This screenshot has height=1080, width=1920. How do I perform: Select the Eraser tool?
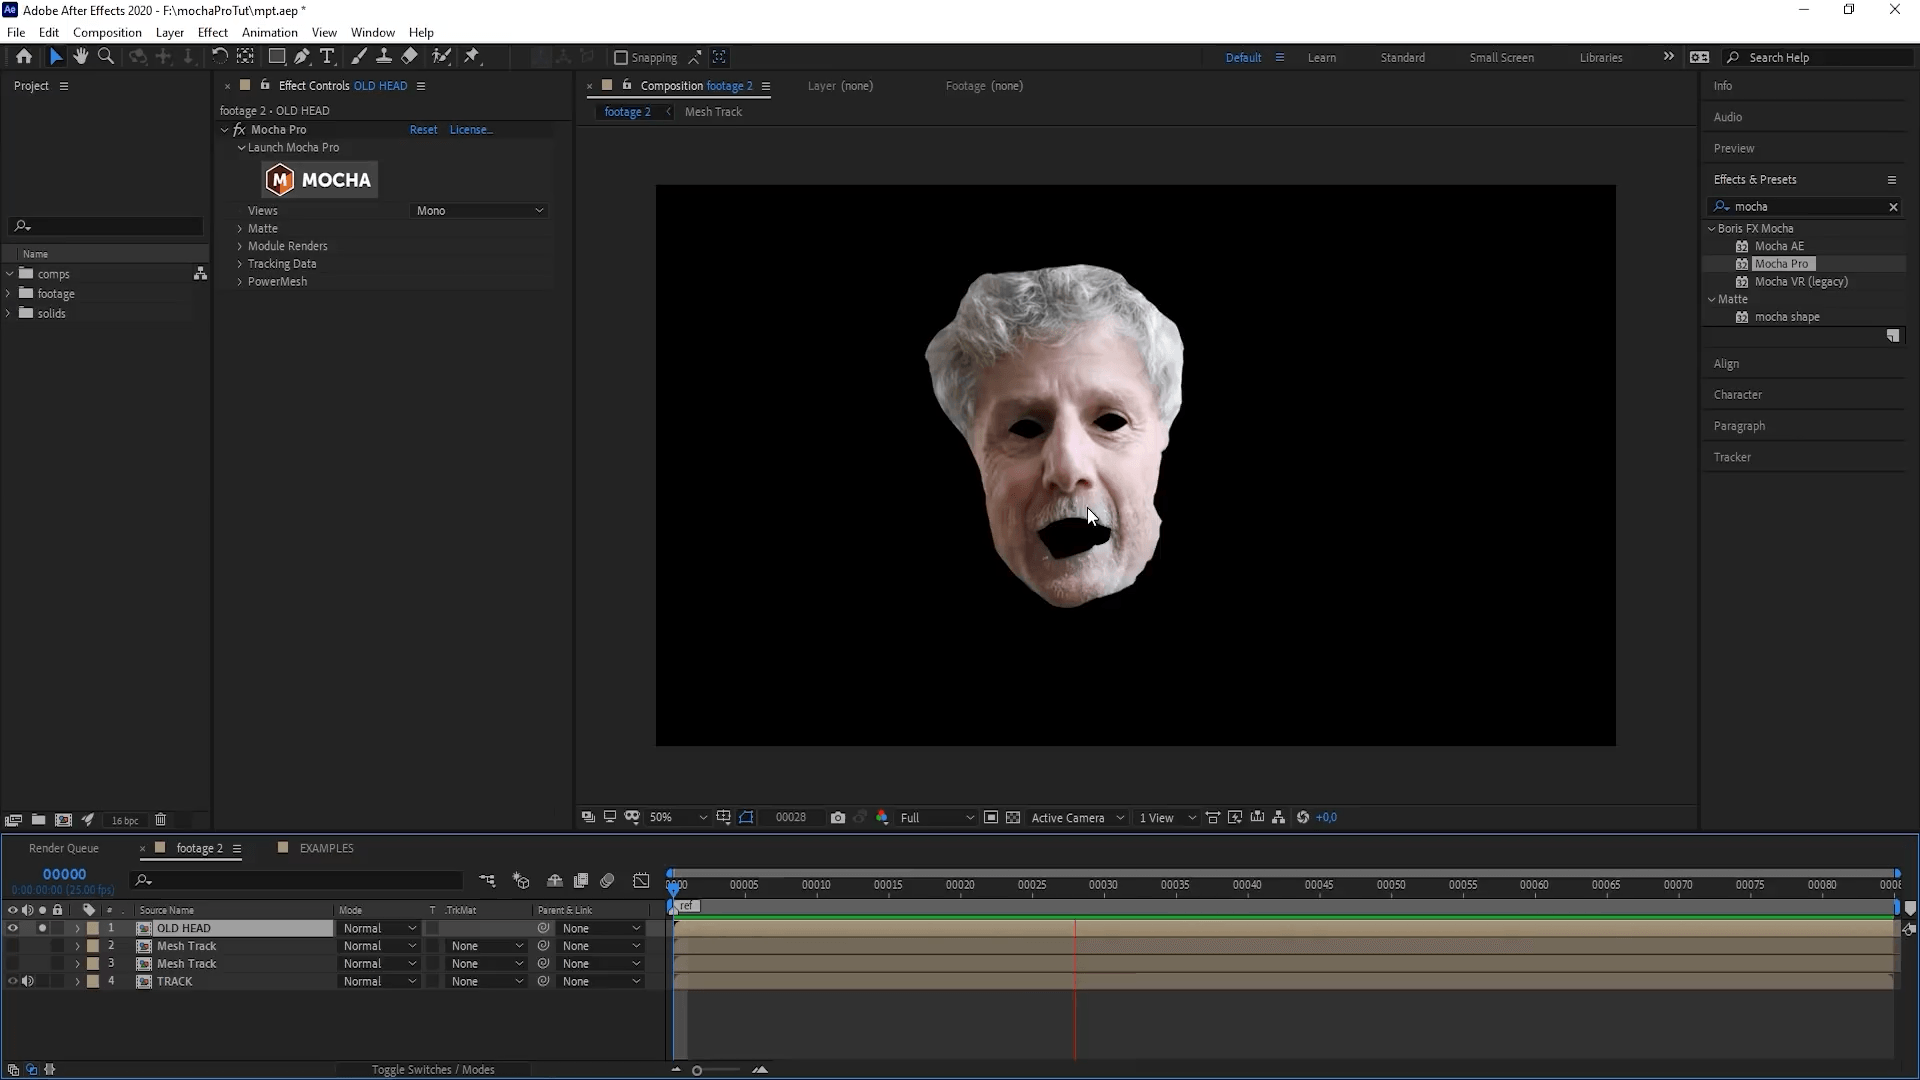(x=409, y=57)
